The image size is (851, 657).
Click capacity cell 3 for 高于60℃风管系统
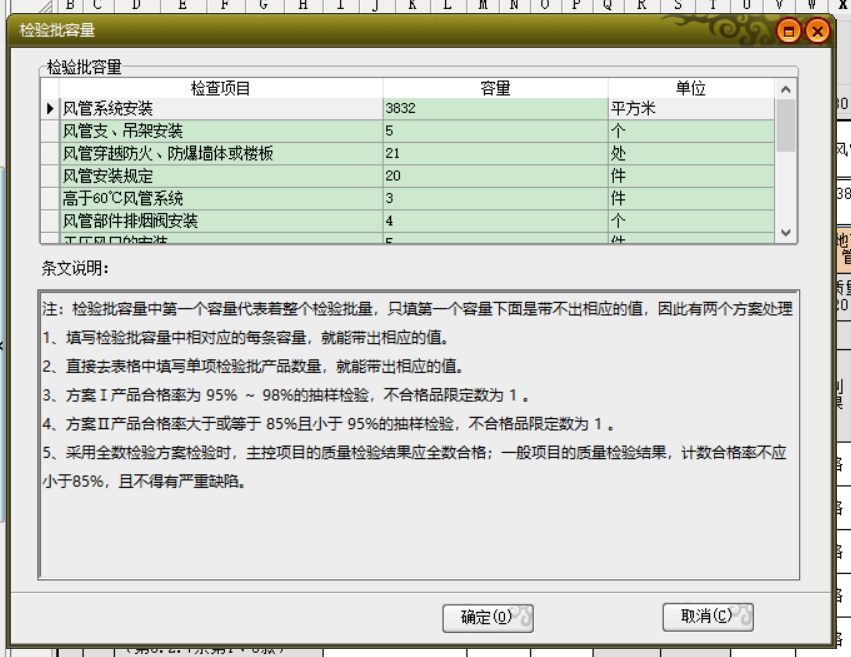[x=495, y=199]
